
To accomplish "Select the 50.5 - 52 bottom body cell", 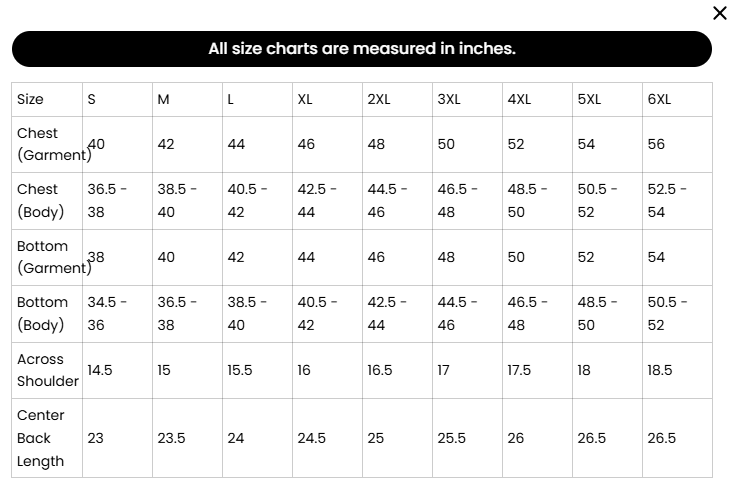I will coord(677,314).
